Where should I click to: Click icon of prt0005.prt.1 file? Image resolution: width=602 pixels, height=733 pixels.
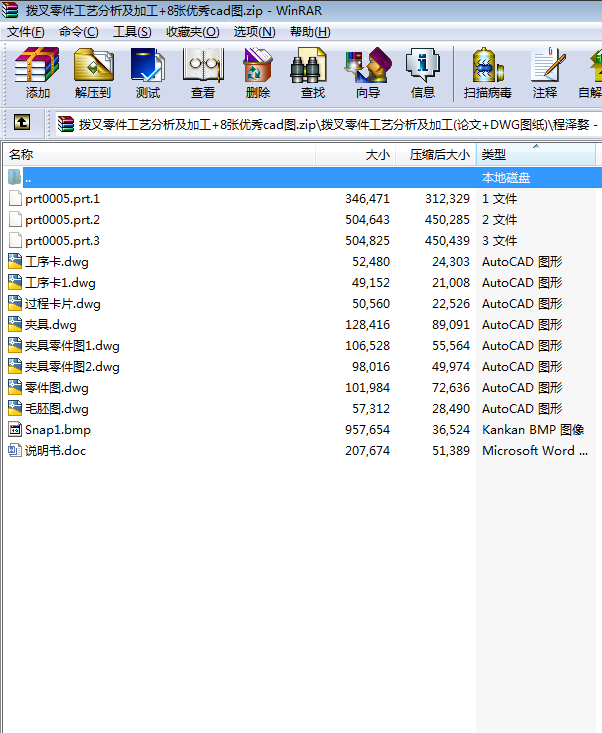point(15,198)
